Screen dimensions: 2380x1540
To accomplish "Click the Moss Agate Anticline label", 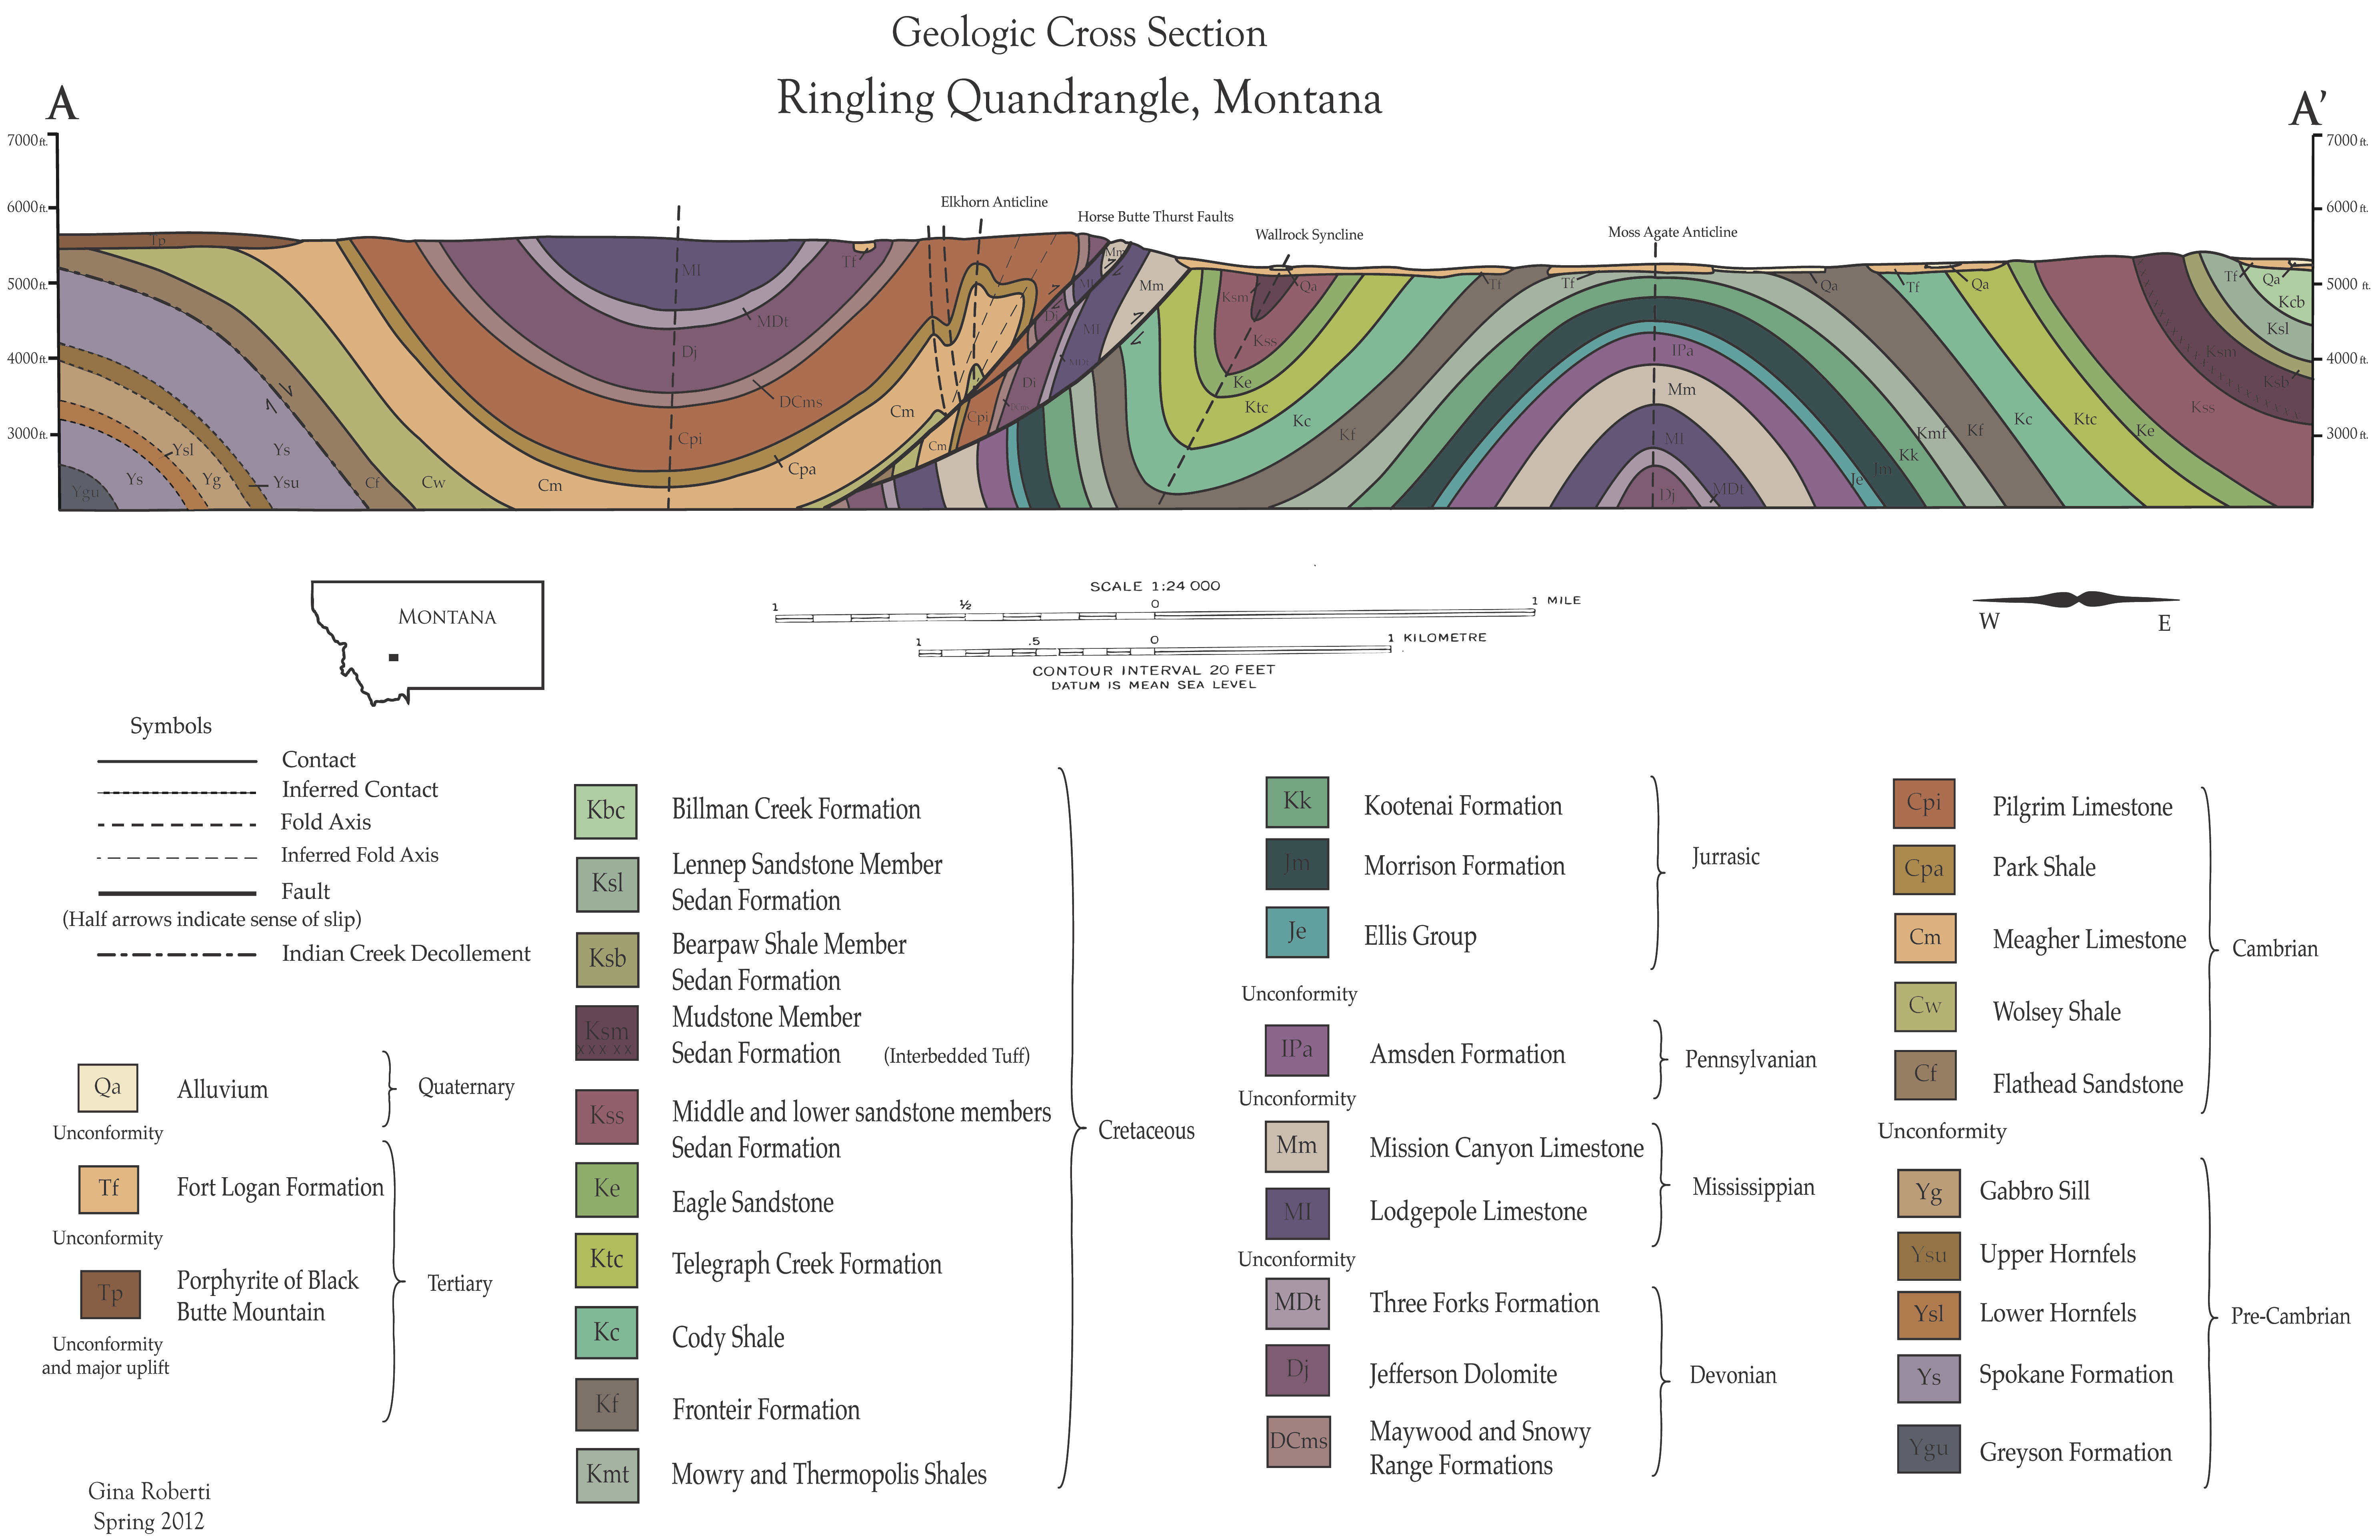I will pyautogui.click(x=1672, y=232).
